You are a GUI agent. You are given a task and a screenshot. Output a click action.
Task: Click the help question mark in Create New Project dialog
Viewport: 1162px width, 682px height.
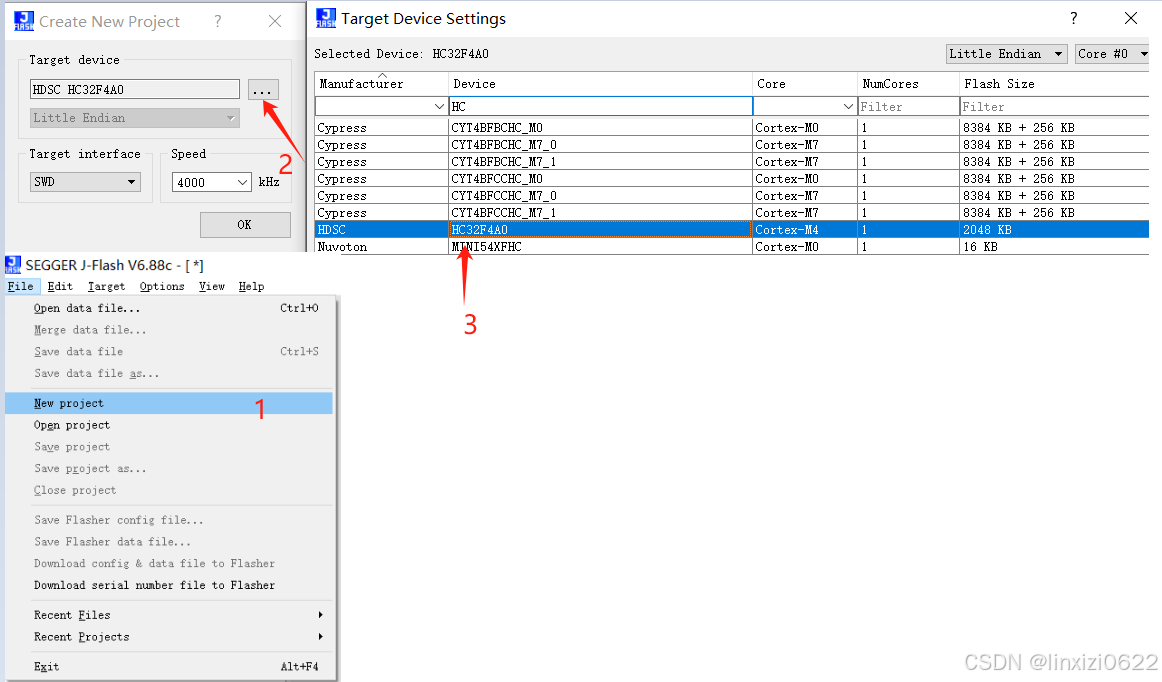pos(217,21)
